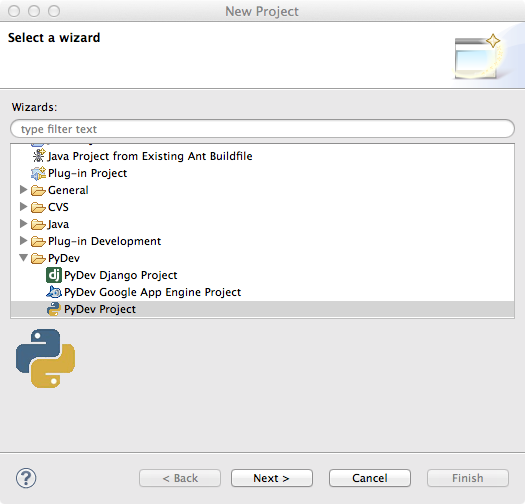Focus the type filter text field
The image size is (525, 504).
coord(262,129)
